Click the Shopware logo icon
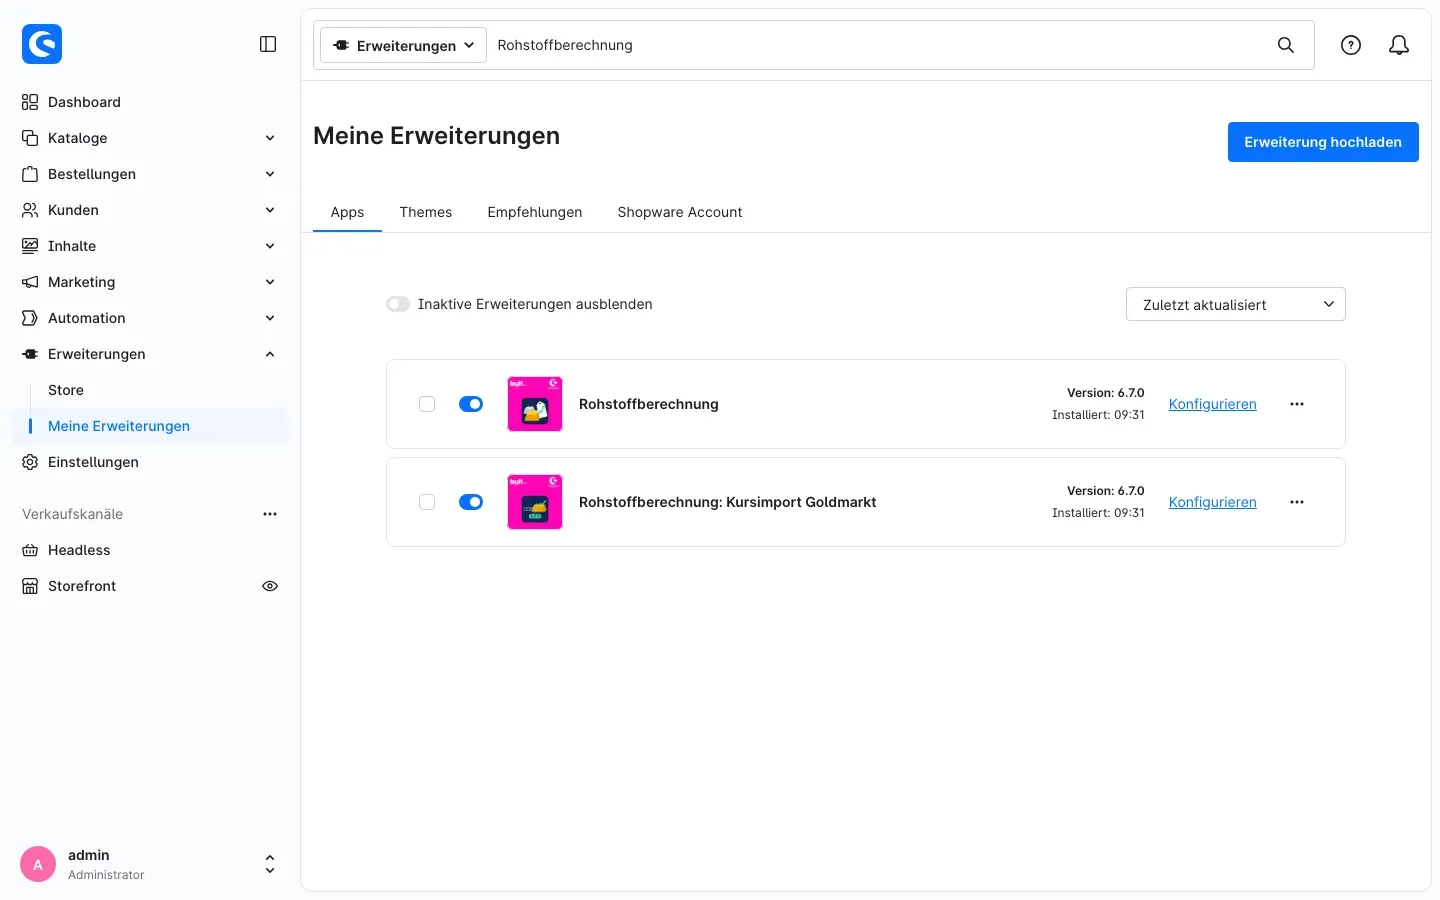This screenshot has height=900, width=1440. (42, 44)
